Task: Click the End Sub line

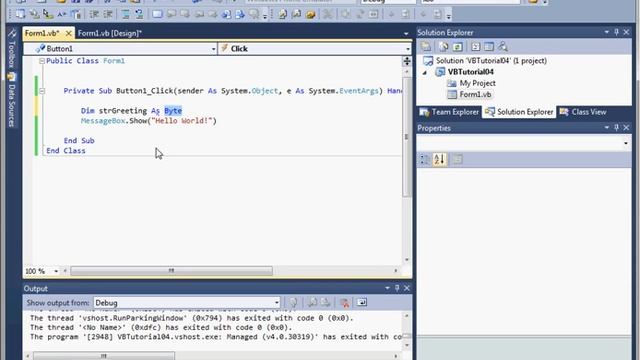Action: 79,140
